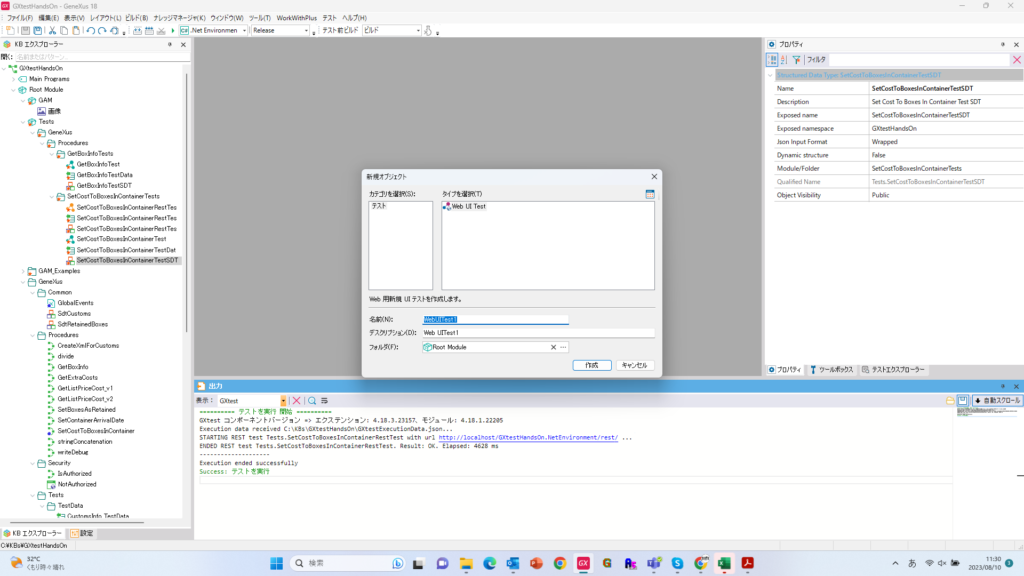
Task: Click the search icon in output panel
Action: pos(312,400)
